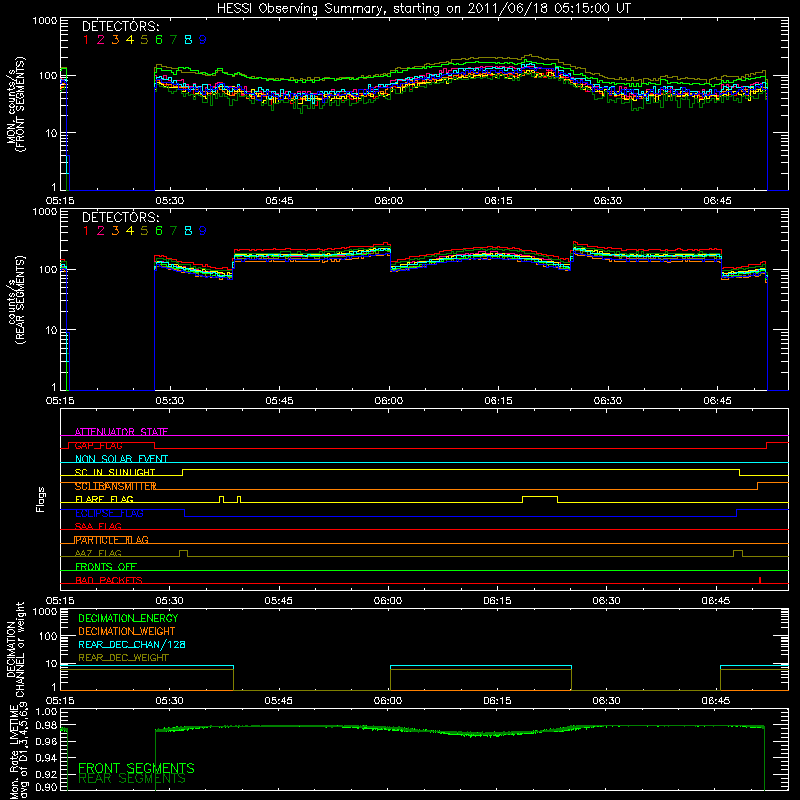This screenshot has width=800, height=800.
Task: Click the REAR SEGMENTS livetime legend label
Action: click(132, 779)
